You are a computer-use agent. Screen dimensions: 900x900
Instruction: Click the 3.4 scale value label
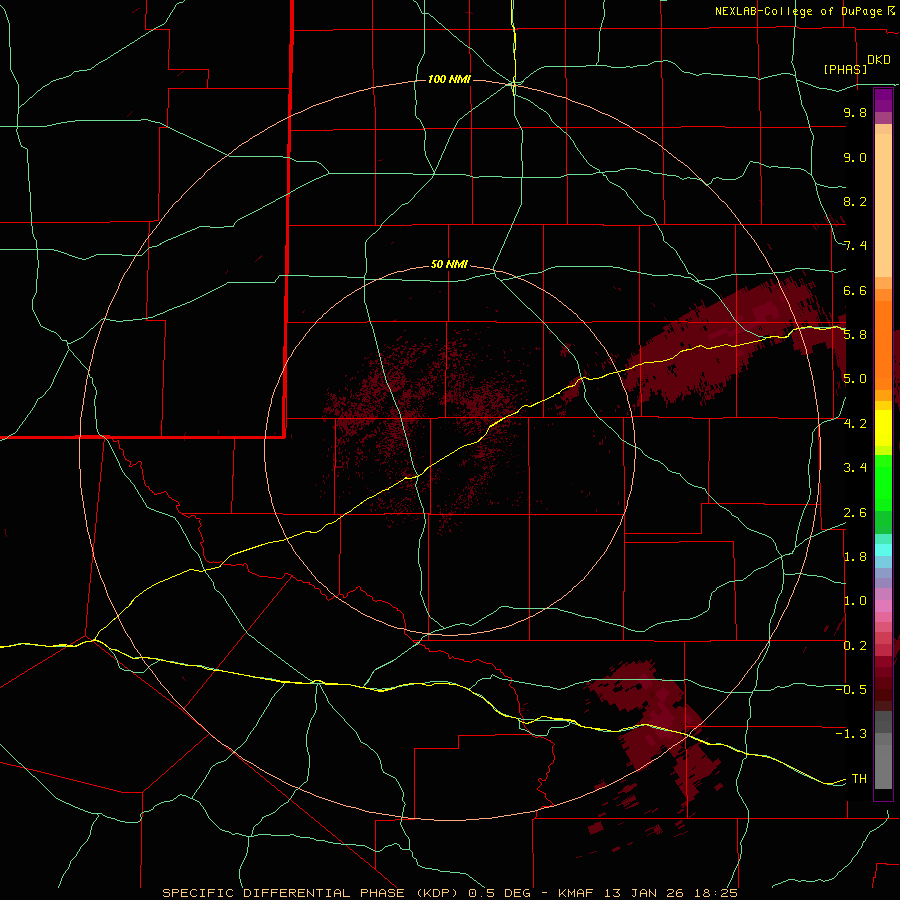click(x=855, y=467)
